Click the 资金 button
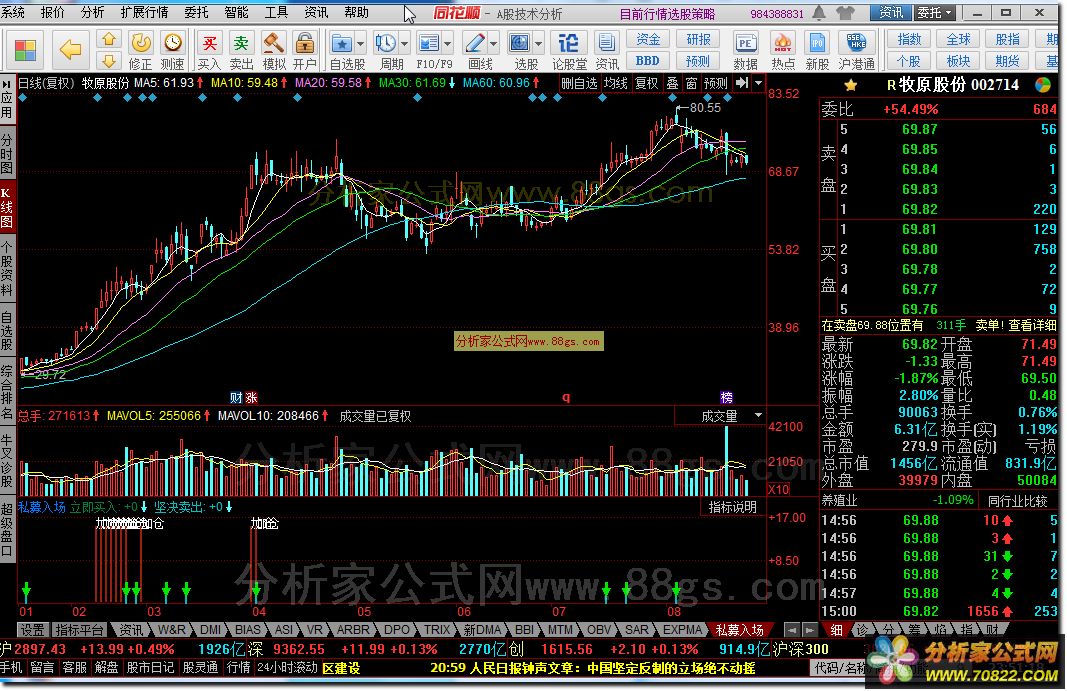The width and height of the screenshot is (1067, 691). point(648,39)
